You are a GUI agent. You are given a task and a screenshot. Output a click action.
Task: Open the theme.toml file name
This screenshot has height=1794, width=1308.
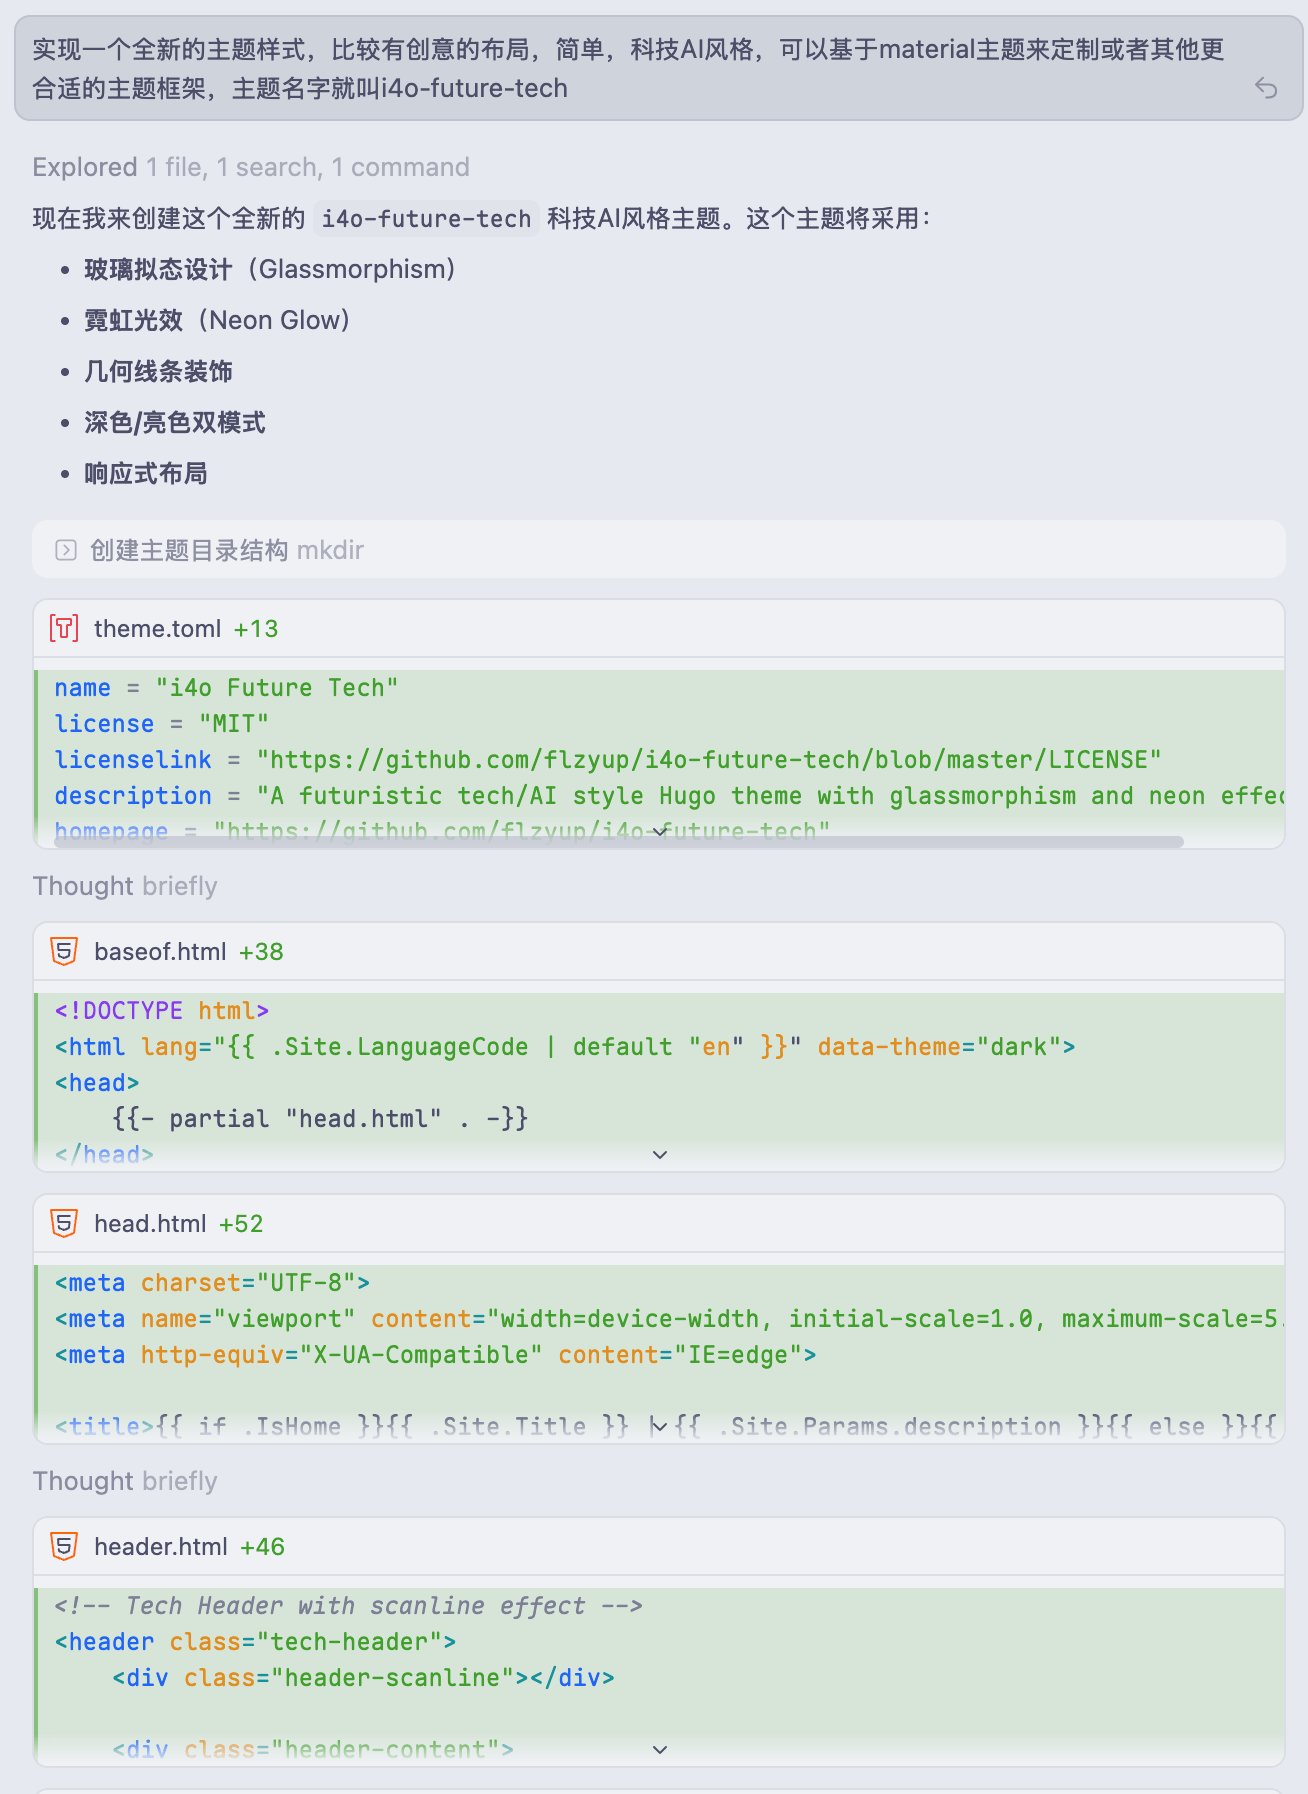click(157, 628)
